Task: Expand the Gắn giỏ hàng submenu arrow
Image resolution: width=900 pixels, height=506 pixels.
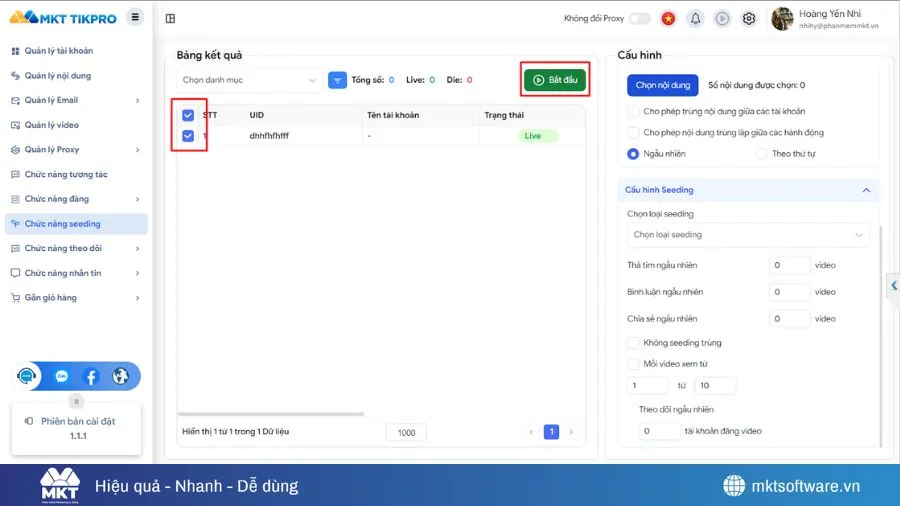Action: (x=138, y=298)
